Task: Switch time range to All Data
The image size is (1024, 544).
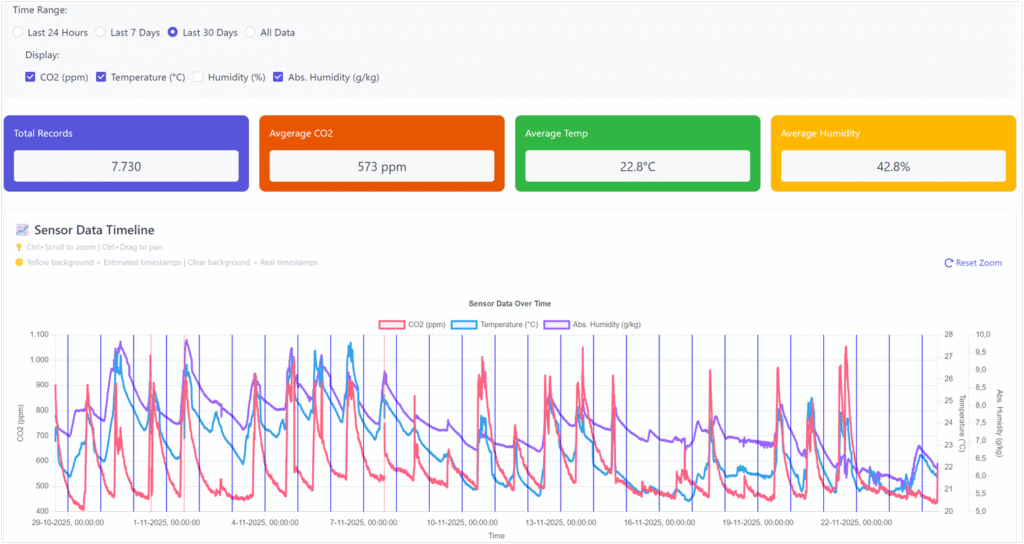Action: click(x=250, y=32)
